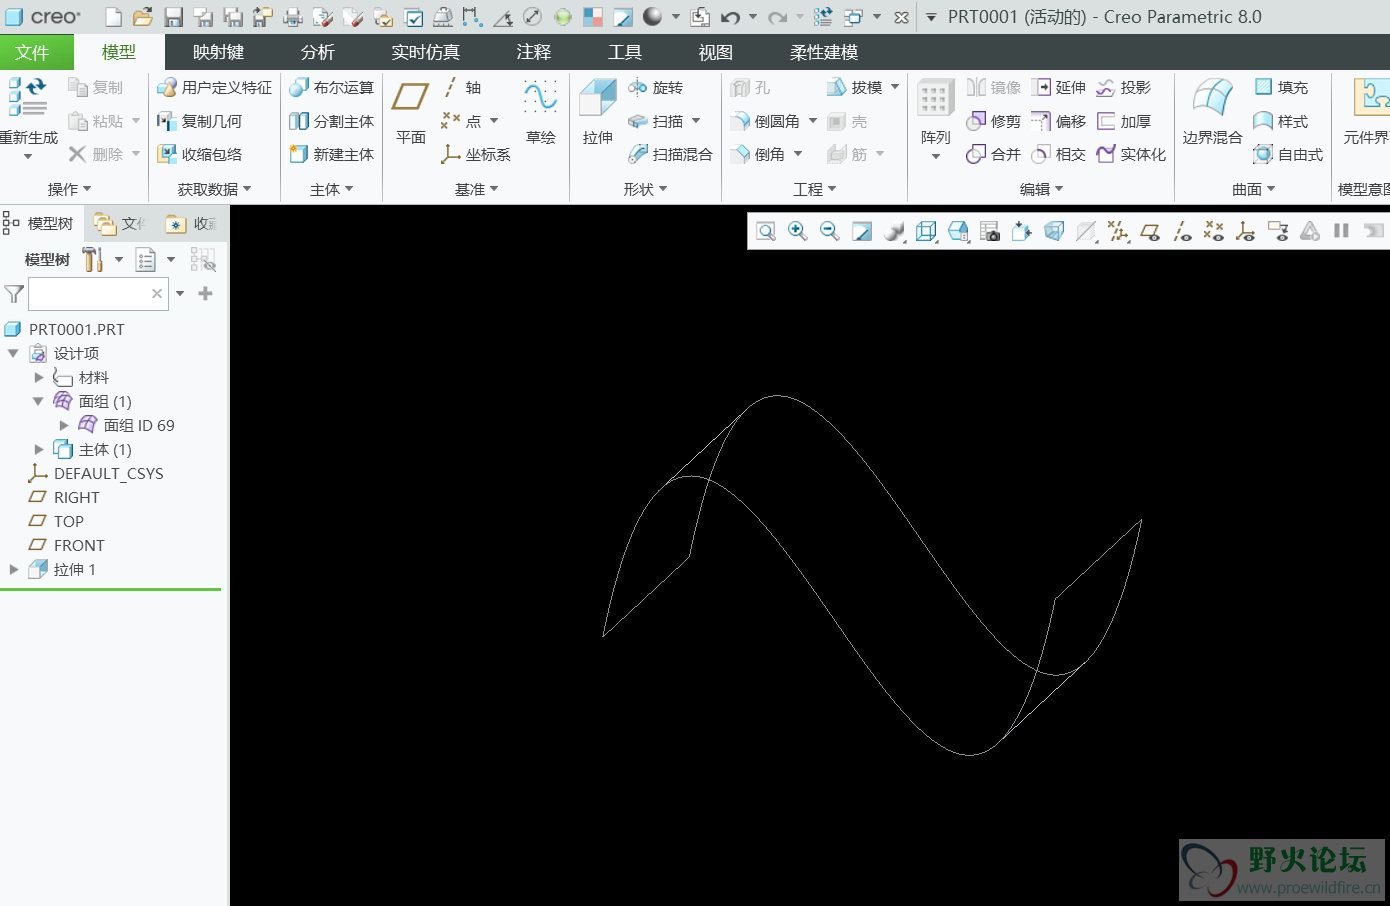1390x906 pixels.
Task: Print the model using printer icon
Action: (293, 16)
